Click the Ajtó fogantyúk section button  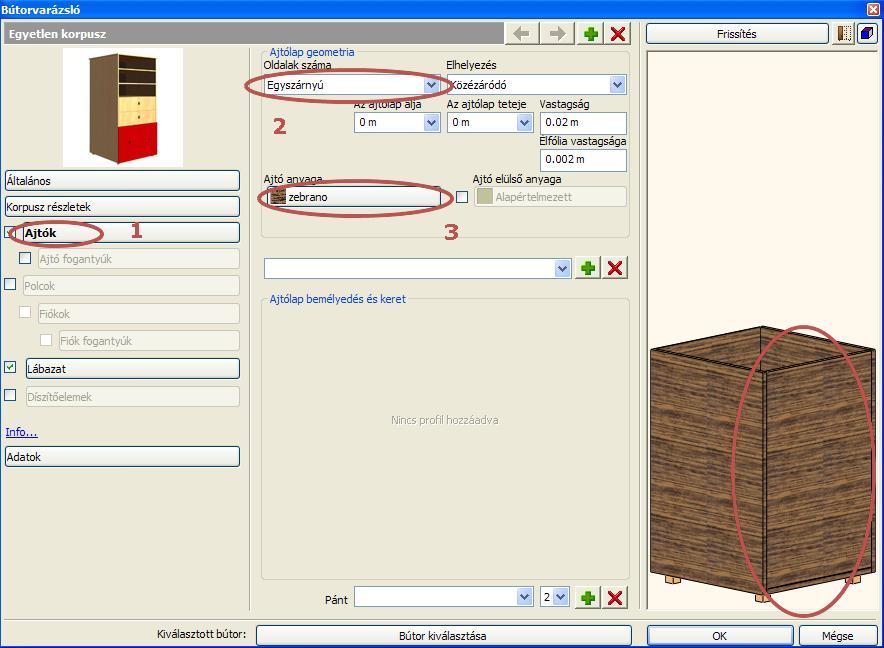click(x=139, y=259)
